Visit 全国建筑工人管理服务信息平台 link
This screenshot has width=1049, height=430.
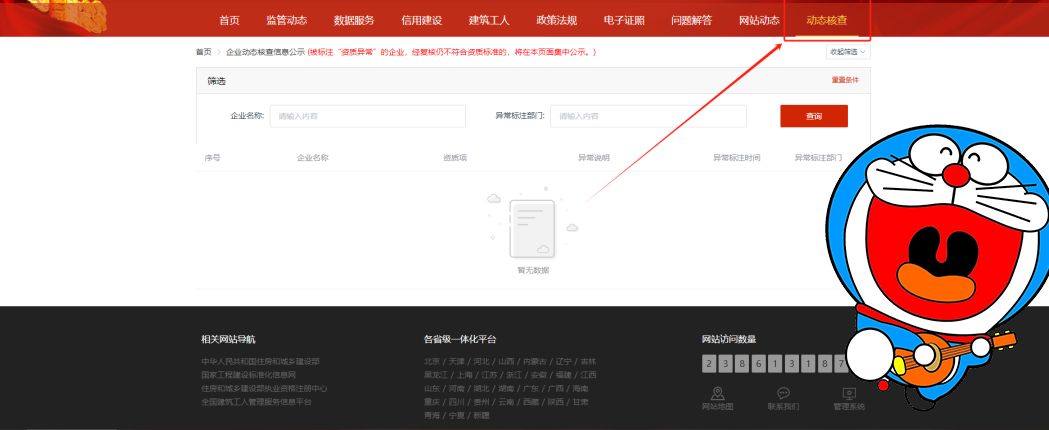(256, 402)
